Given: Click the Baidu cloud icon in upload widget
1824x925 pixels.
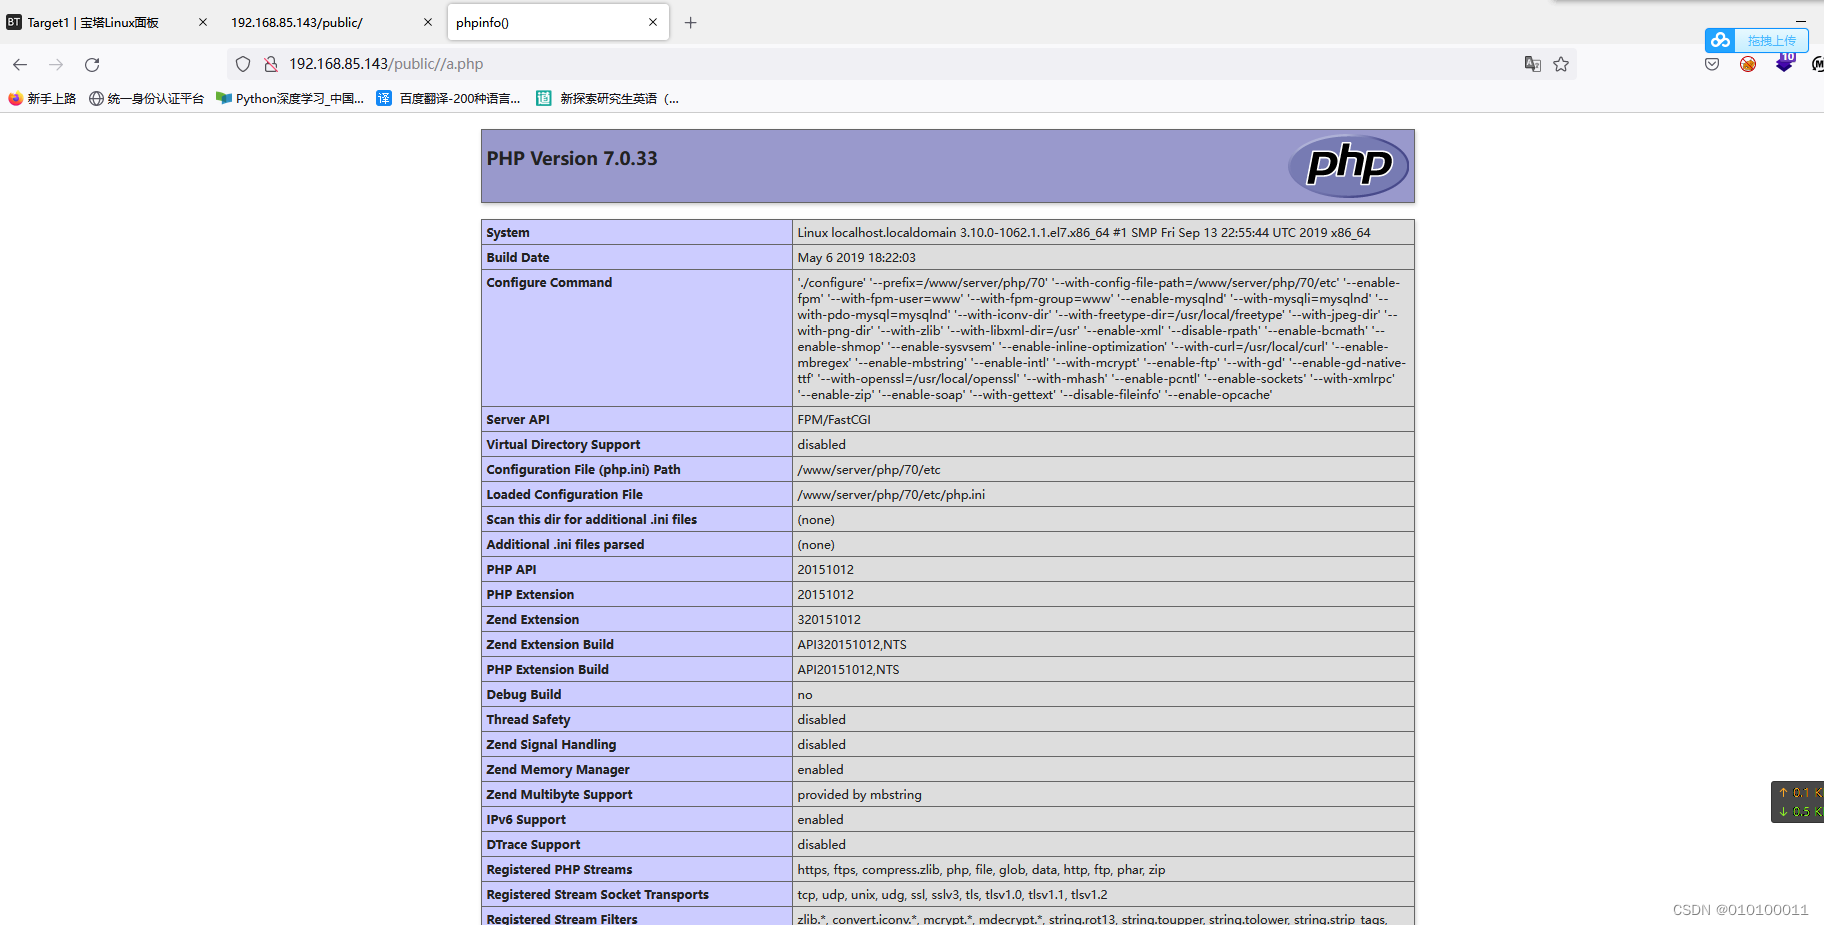Looking at the screenshot, I should [1720, 40].
